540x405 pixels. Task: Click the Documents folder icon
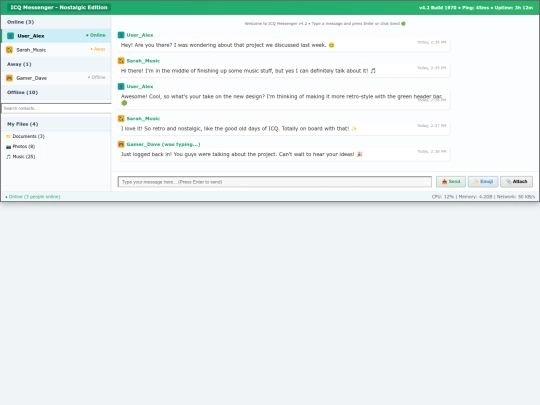coord(9,136)
